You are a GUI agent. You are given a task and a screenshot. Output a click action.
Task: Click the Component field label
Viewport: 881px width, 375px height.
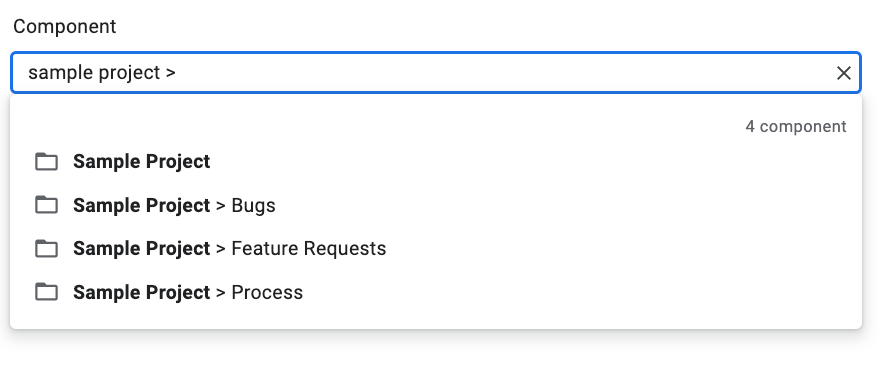coord(65,26)
